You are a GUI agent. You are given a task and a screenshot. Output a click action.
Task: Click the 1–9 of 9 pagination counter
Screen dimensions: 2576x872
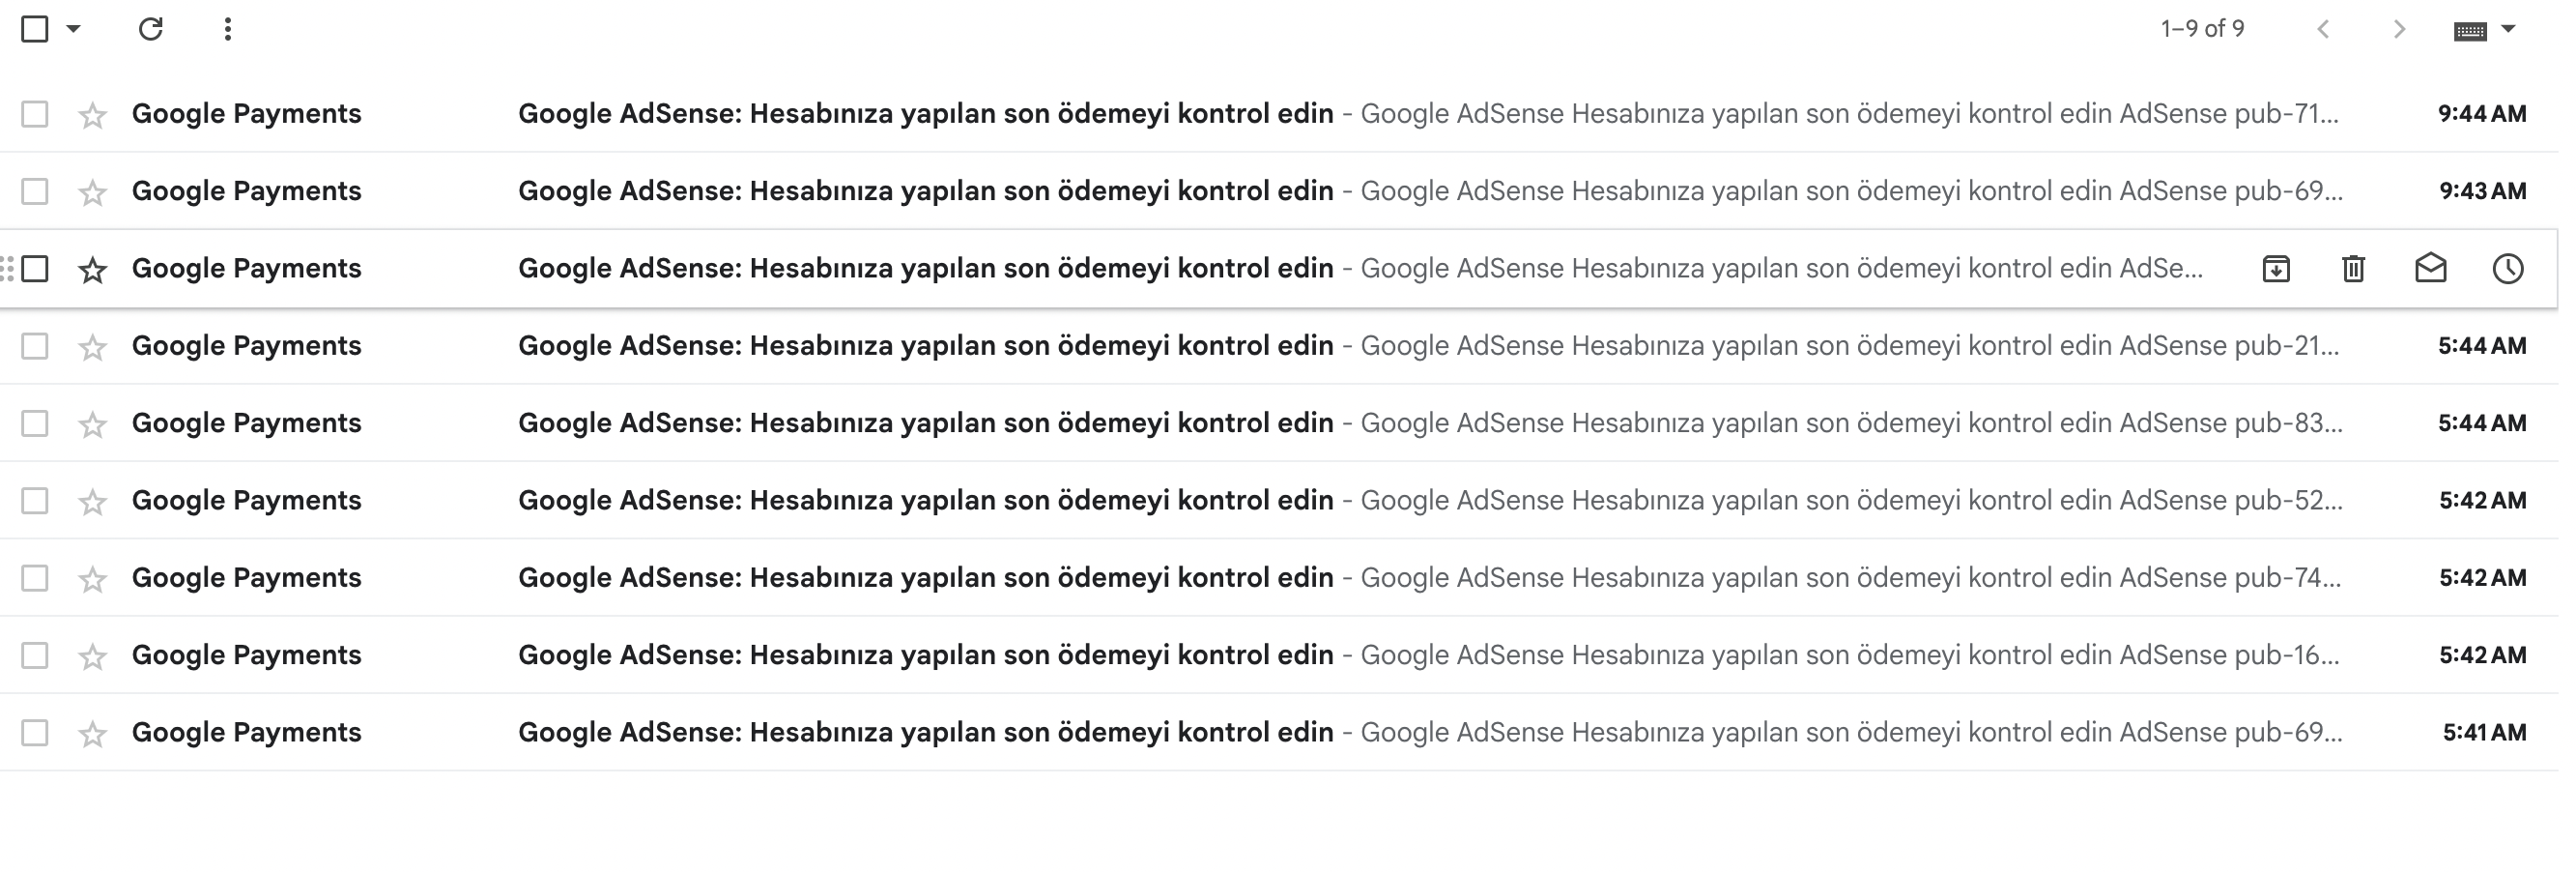[2202, 29]
